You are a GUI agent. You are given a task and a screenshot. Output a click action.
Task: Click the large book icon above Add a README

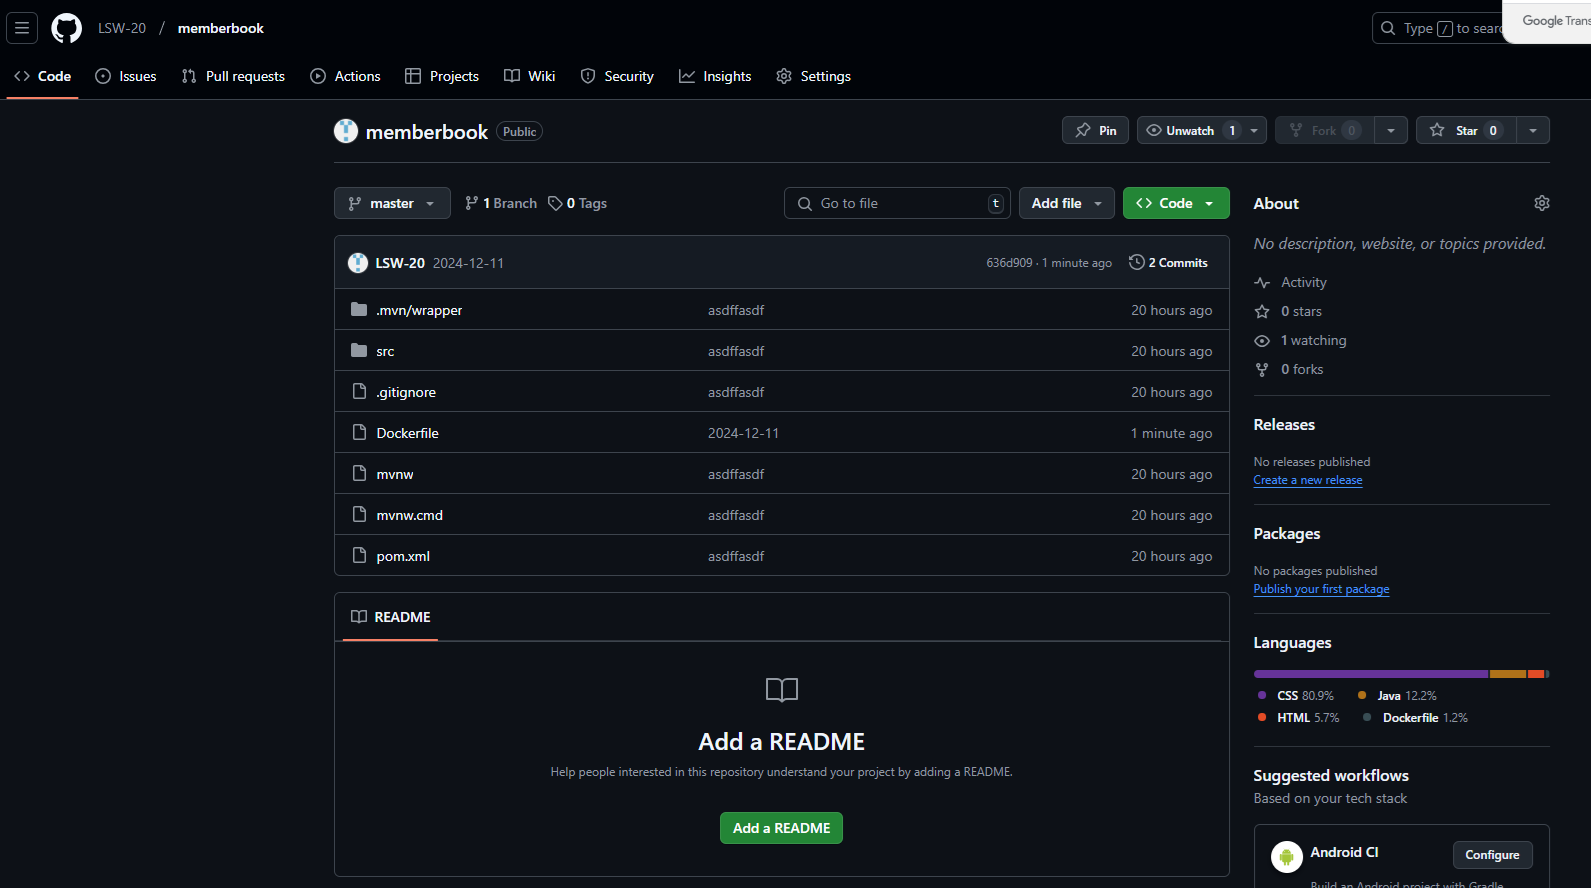782,690
